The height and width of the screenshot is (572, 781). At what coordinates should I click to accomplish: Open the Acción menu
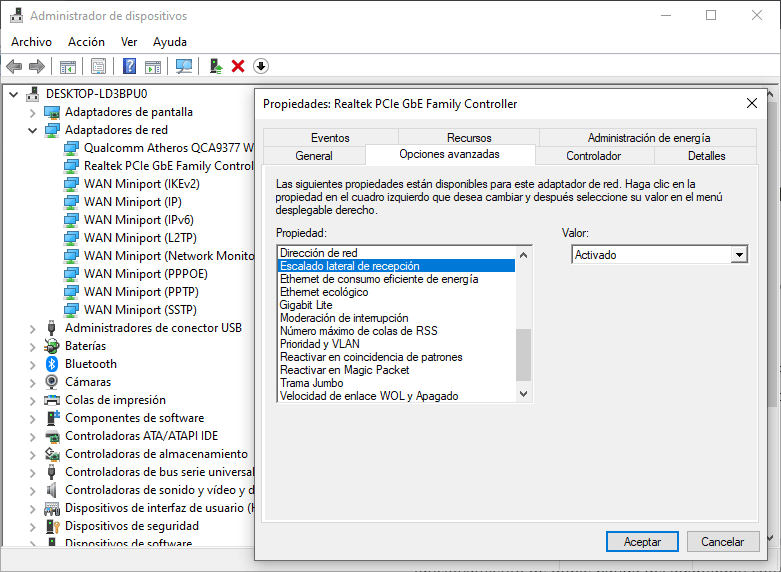86,42
